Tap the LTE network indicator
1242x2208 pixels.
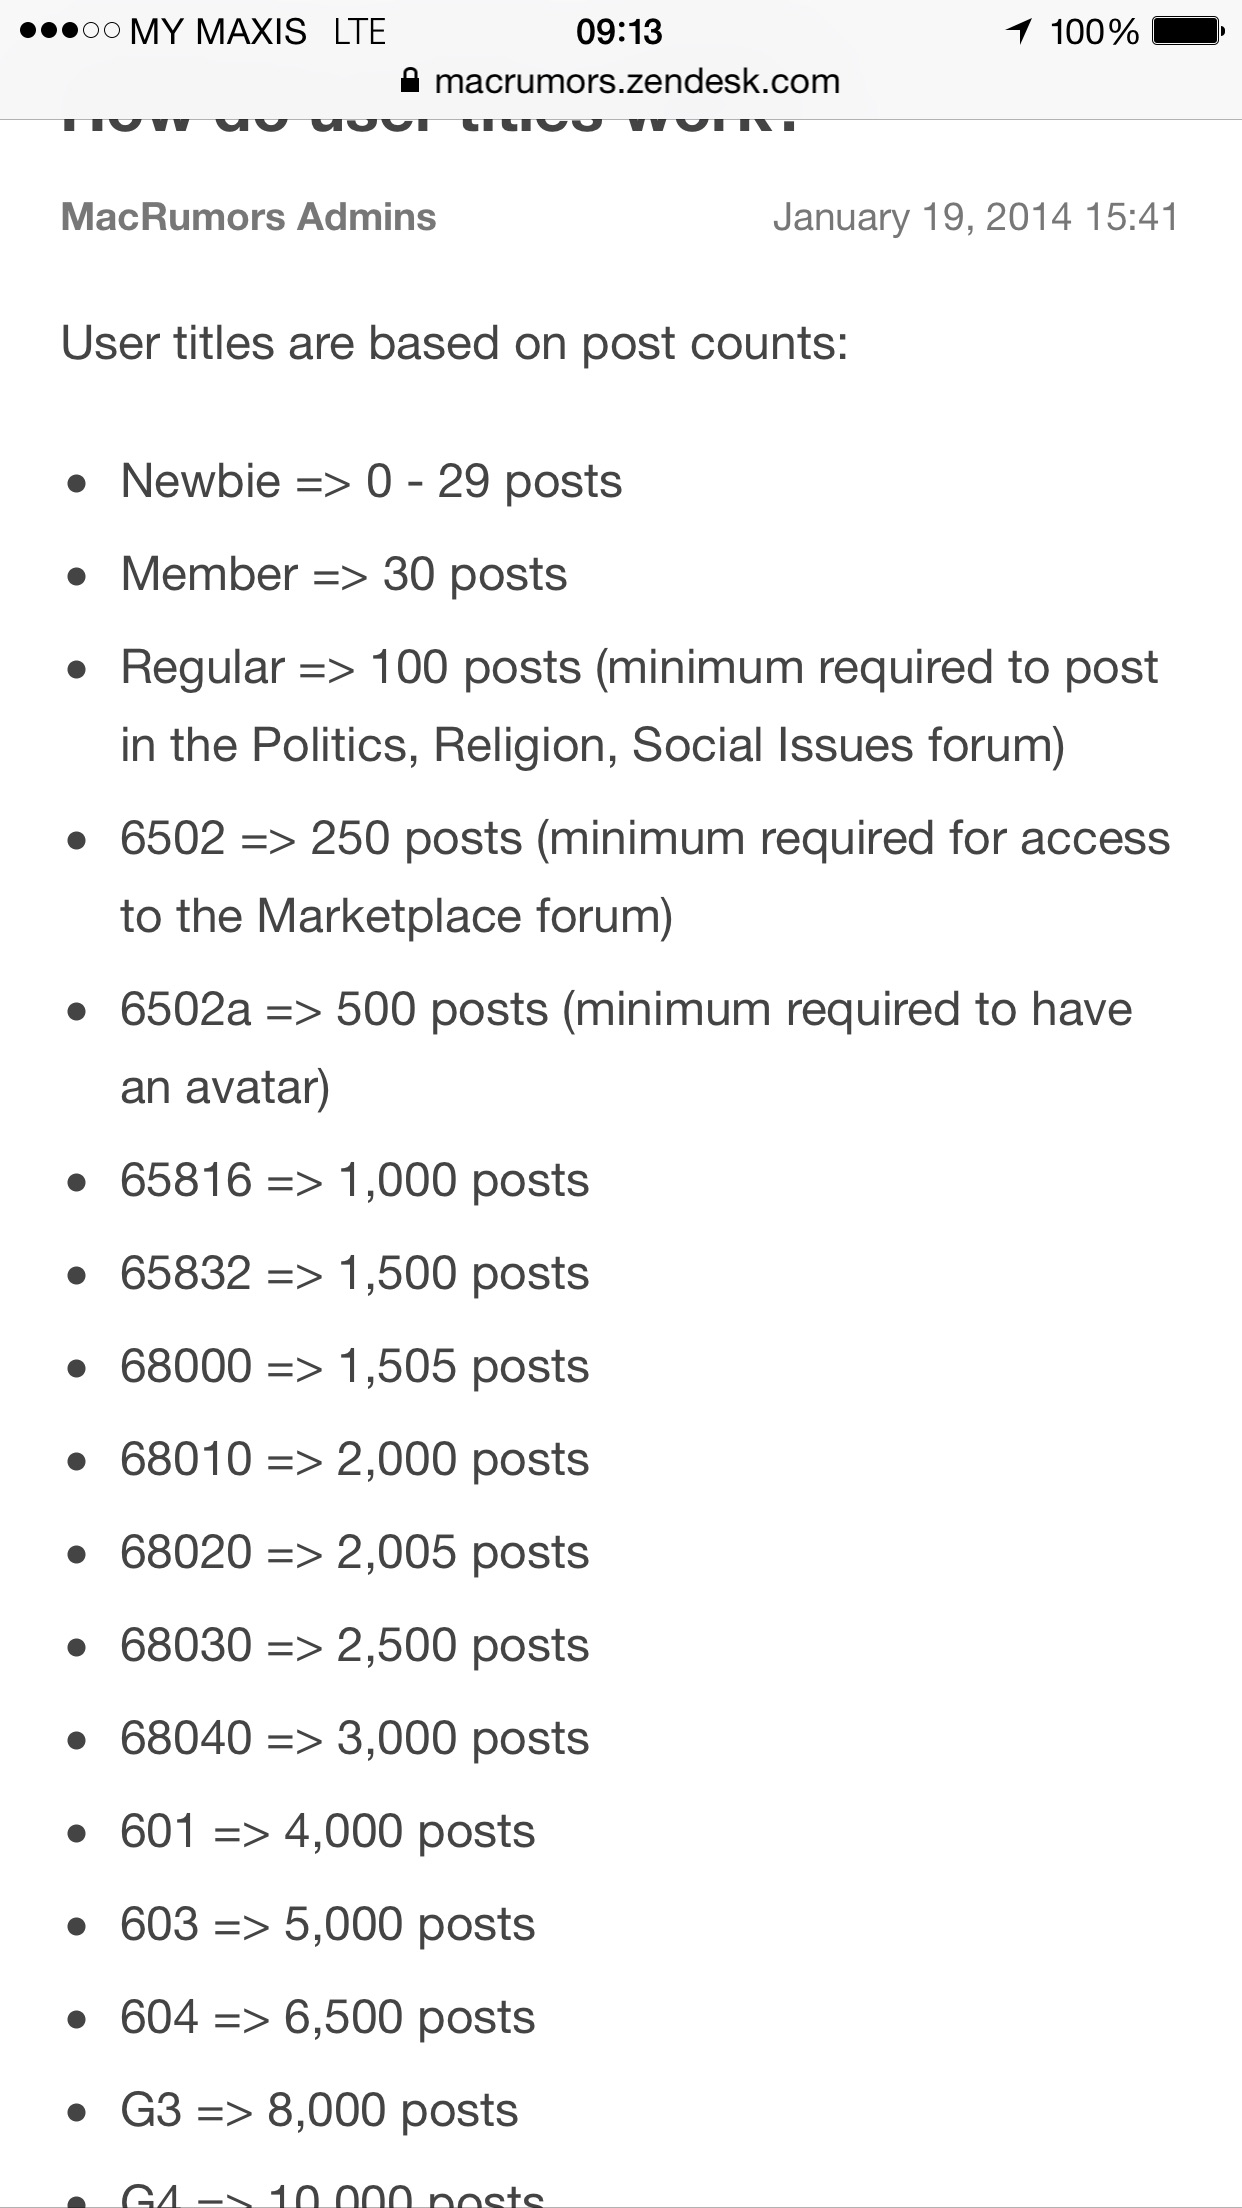359,32
